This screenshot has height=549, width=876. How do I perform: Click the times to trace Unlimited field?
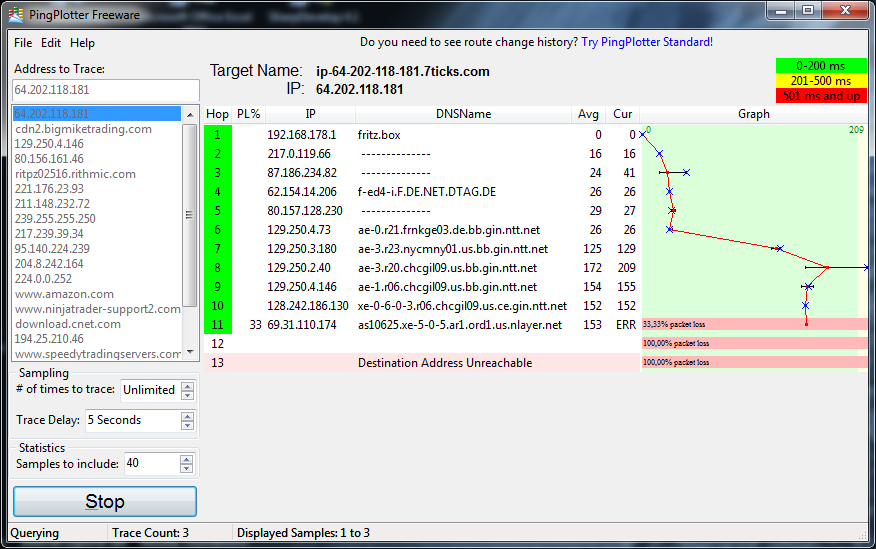[x=151, y=390]
